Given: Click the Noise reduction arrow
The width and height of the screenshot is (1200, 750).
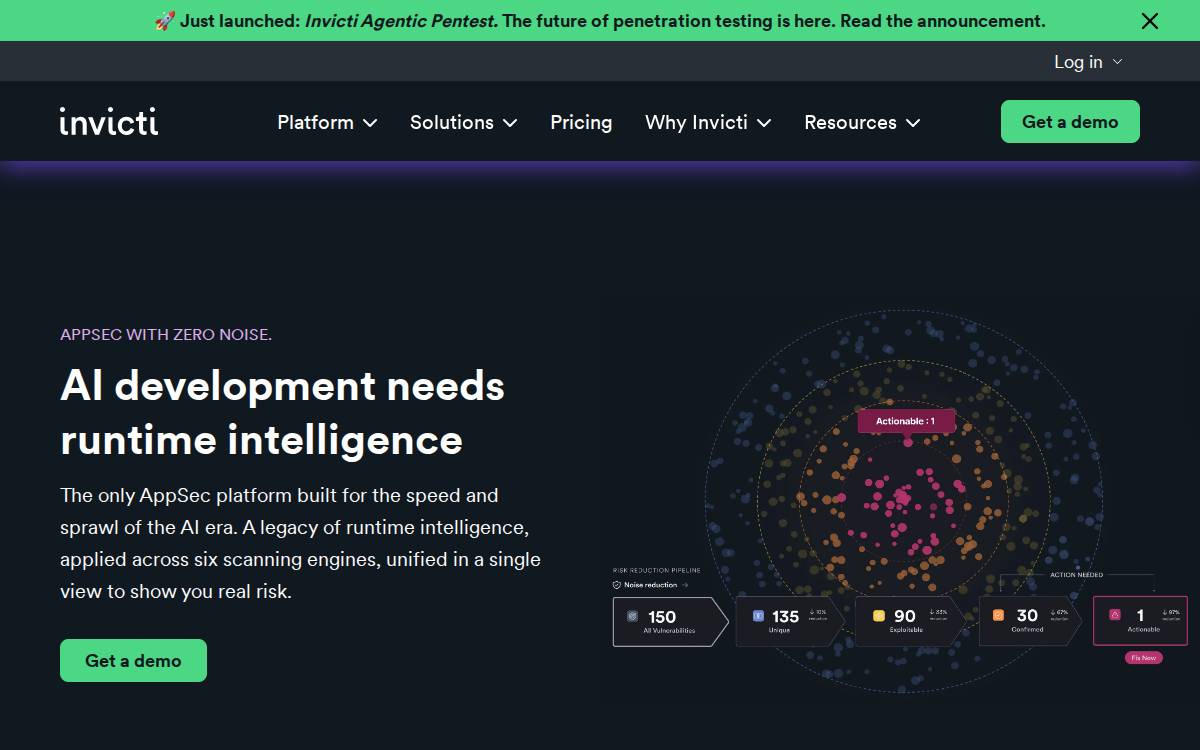Looking at the screenshot, I should [685, 585].
